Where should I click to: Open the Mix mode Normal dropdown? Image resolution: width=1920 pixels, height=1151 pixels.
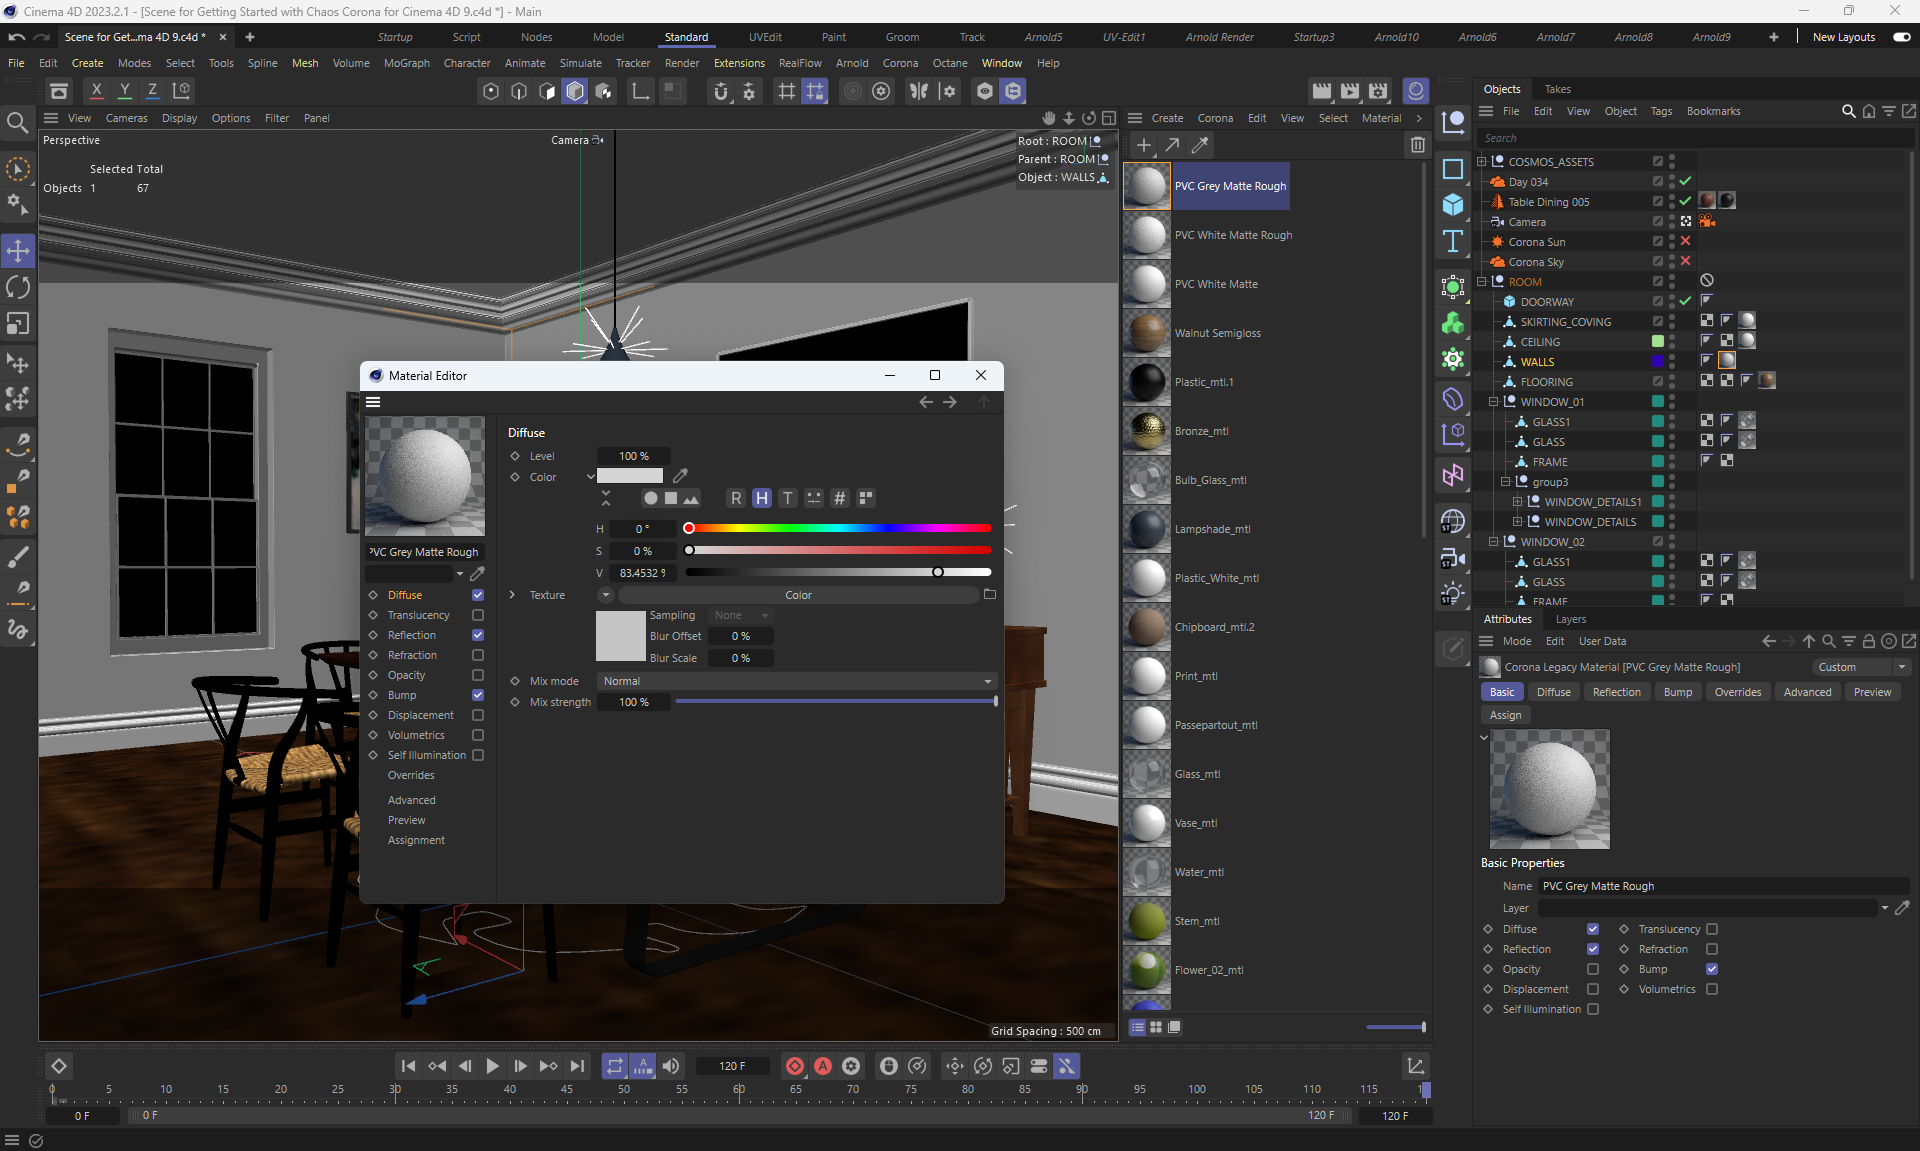coord(797,681)
